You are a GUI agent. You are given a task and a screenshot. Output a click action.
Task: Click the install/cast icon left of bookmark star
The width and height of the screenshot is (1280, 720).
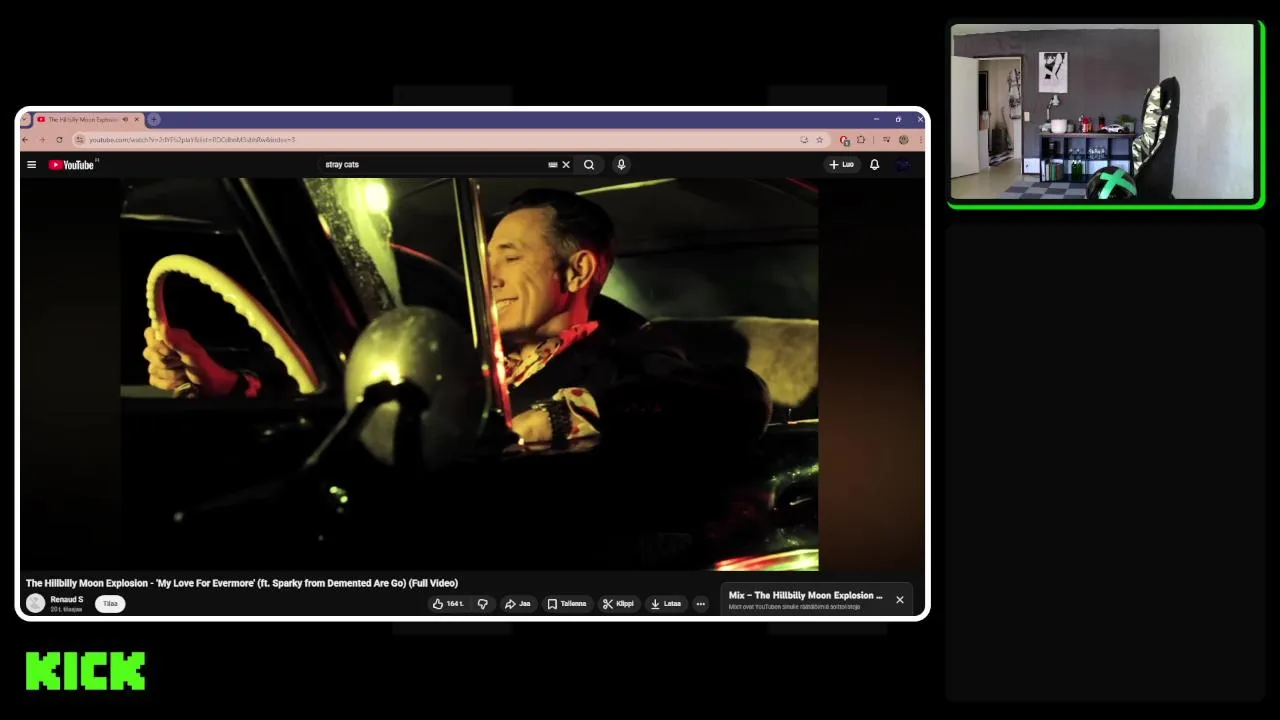(x=804, y=140)
